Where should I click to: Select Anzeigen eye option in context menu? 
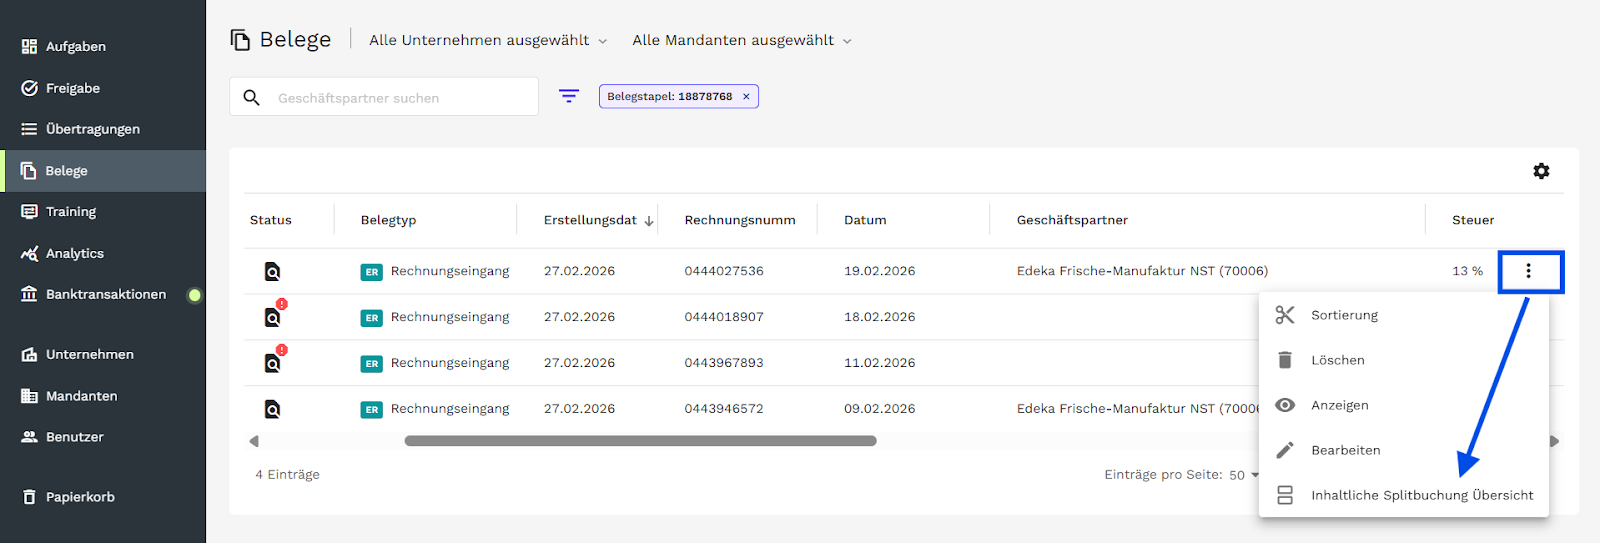[1339, 405]
